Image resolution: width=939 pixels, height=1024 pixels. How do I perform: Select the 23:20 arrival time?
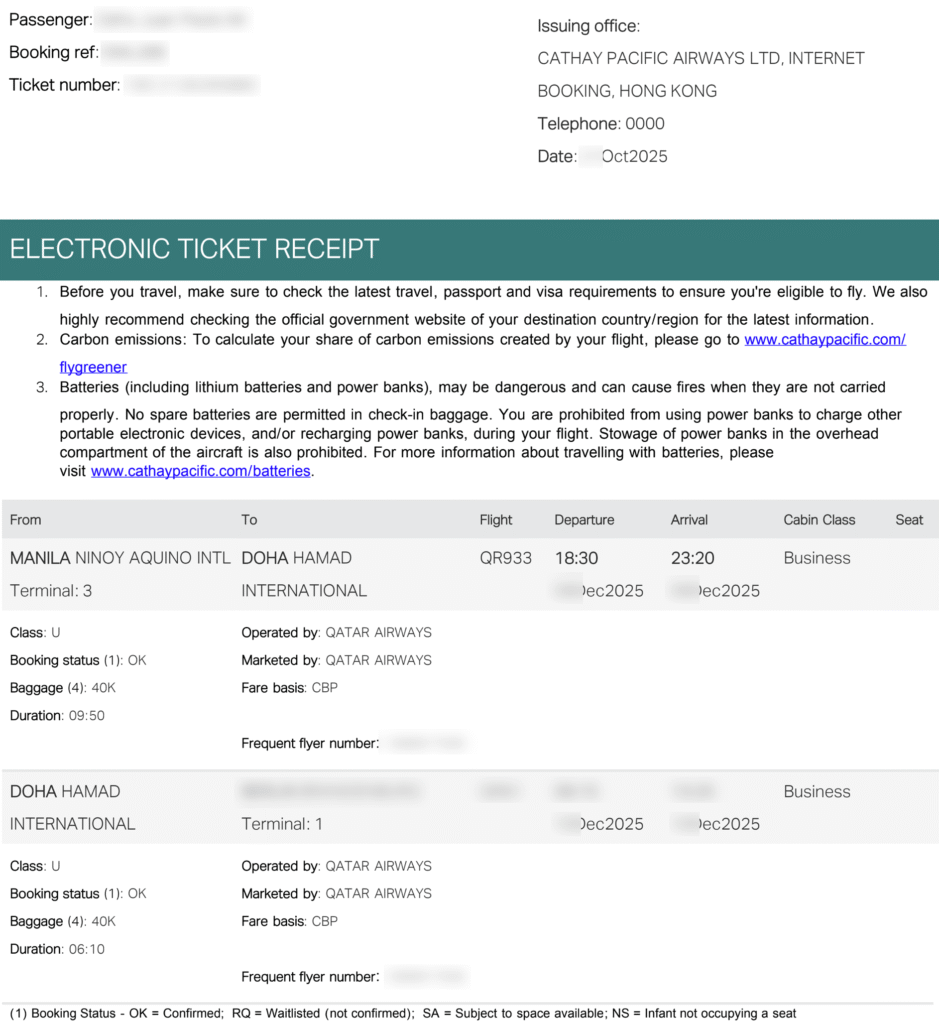[693, 558]
